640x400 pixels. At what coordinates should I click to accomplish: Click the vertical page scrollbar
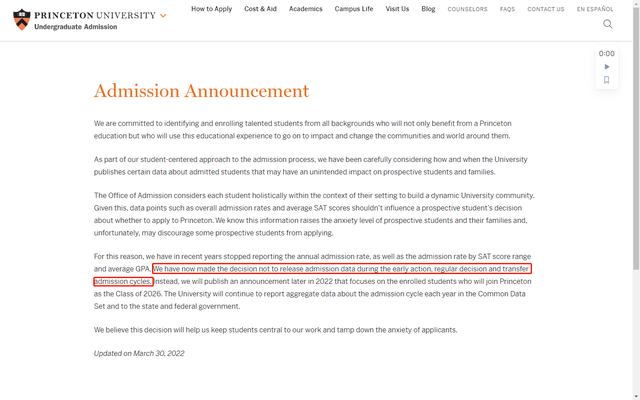pyautogui.click(x=636, y=139)
